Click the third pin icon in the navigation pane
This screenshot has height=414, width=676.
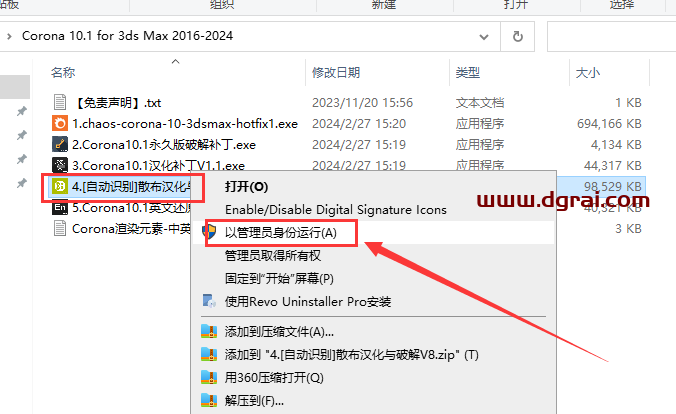[22, 160]
